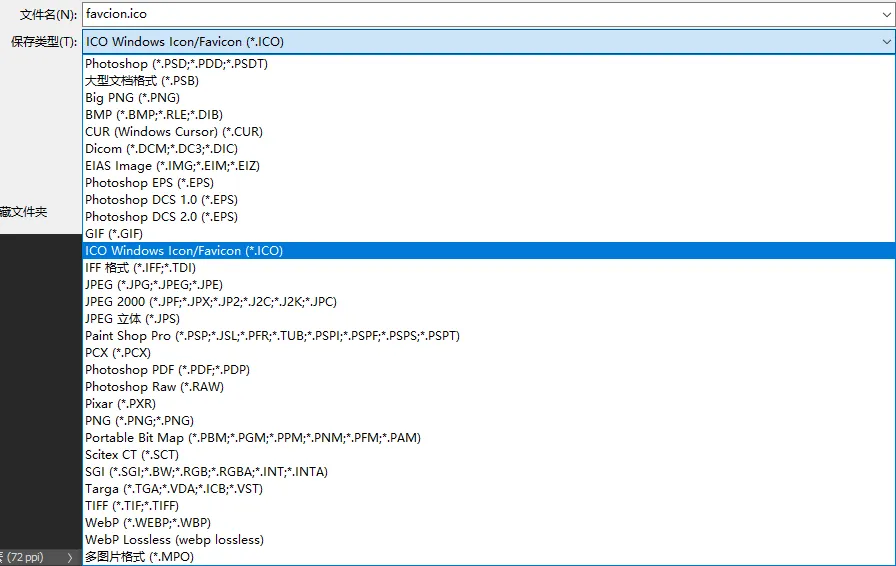Viewport: 896px width, 566px height.
Task: Collapse the save type combo box arrow
Action: click(886, 42)
